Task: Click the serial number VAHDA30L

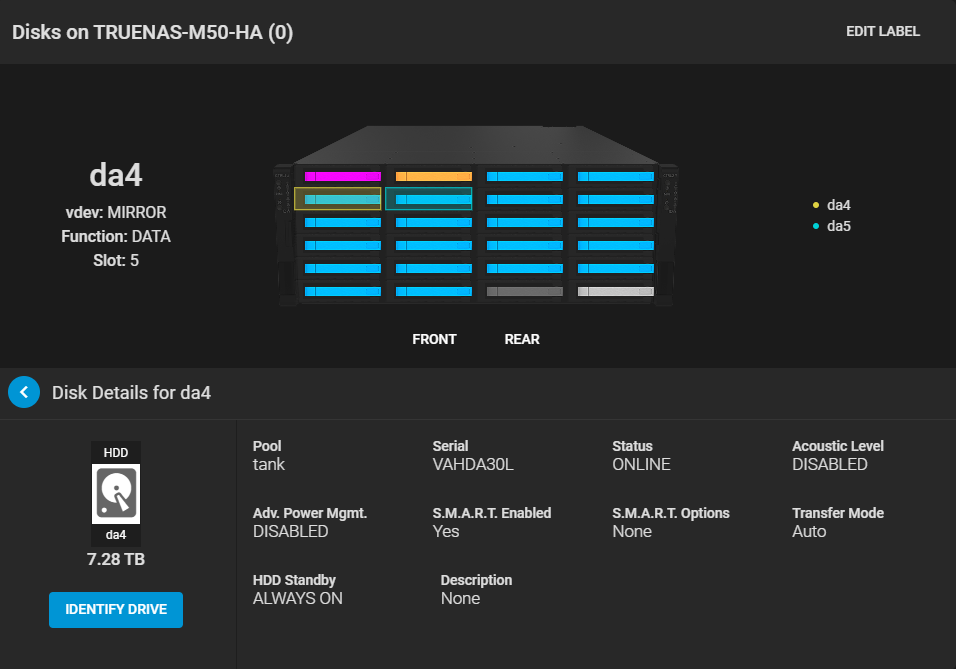Action: (x=473, y=464)
